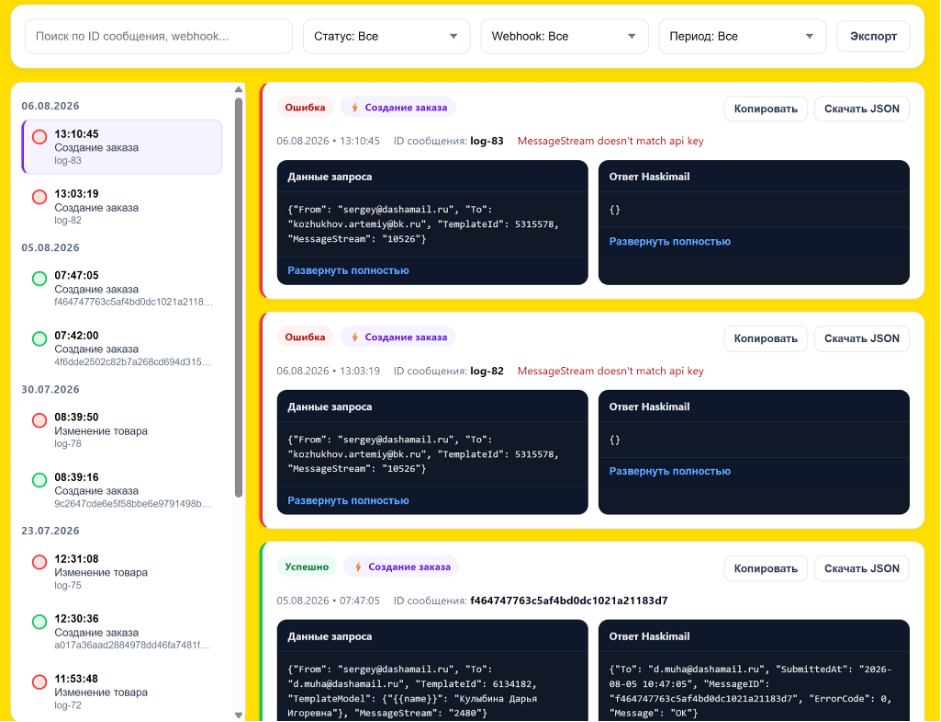The width and height of the screenshot is (941, 722).
Task: Click red status circle for log-82 entry
Action: tap(40, 197)
